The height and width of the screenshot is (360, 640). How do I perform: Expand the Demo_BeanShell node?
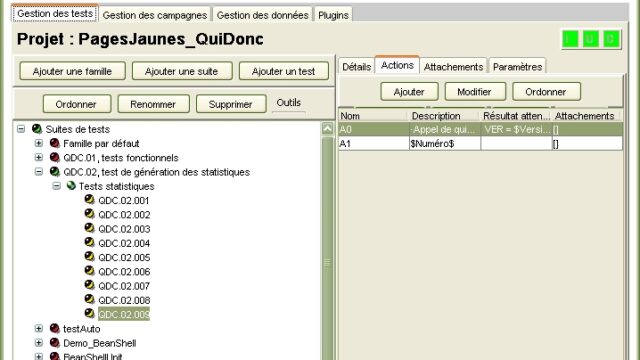coord(39,343)
